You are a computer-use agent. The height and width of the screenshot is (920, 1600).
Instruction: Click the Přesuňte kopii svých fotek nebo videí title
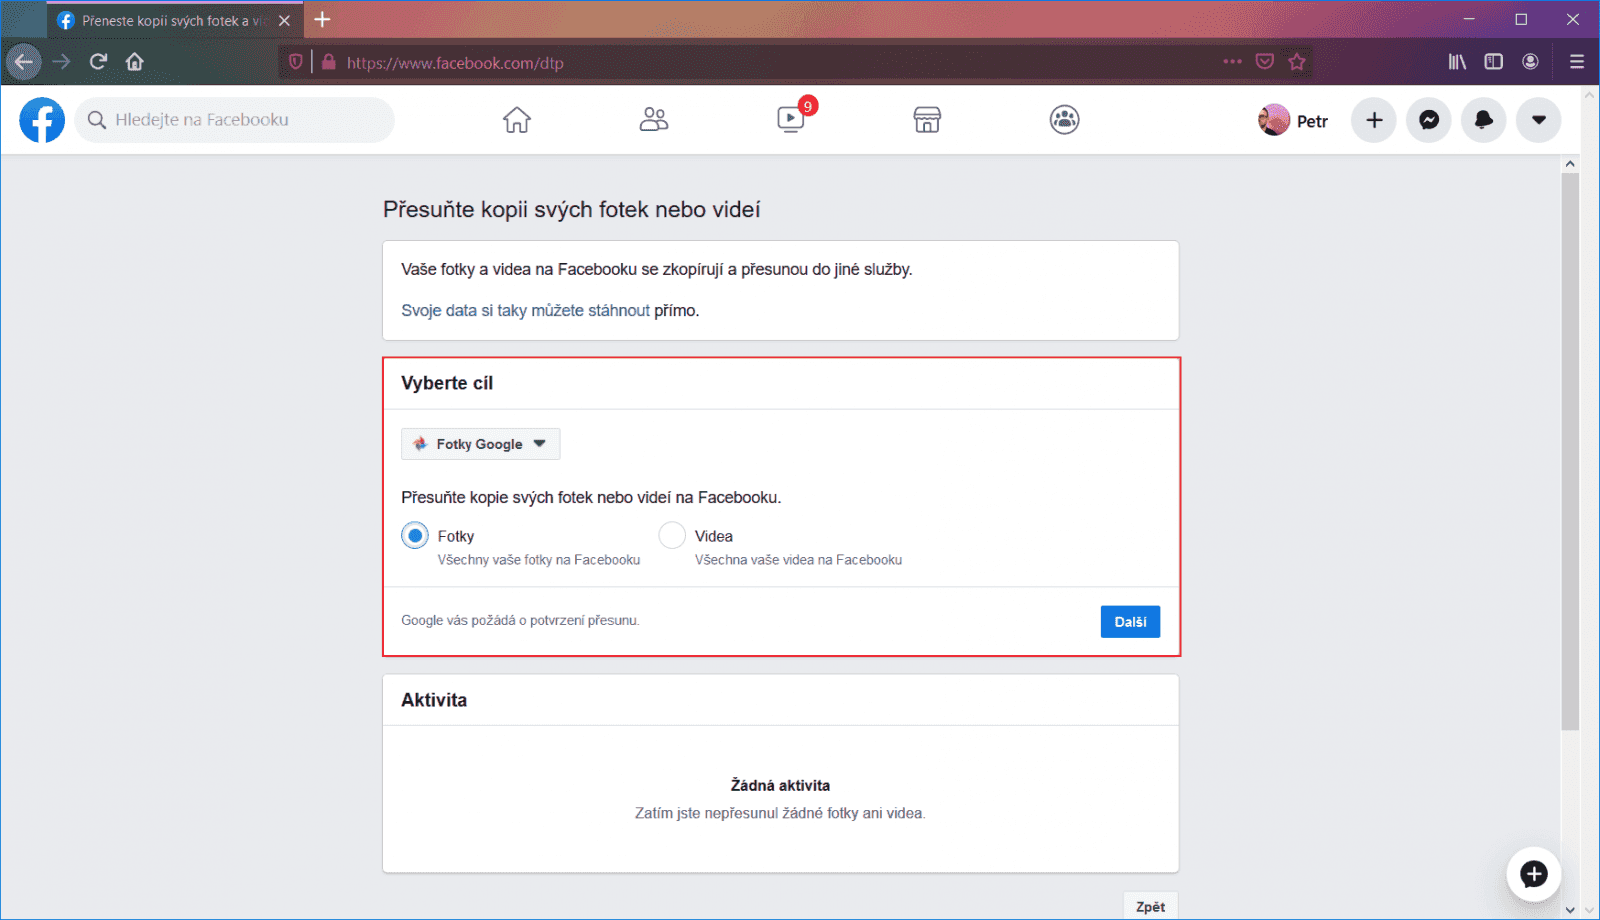pos(572,210)
